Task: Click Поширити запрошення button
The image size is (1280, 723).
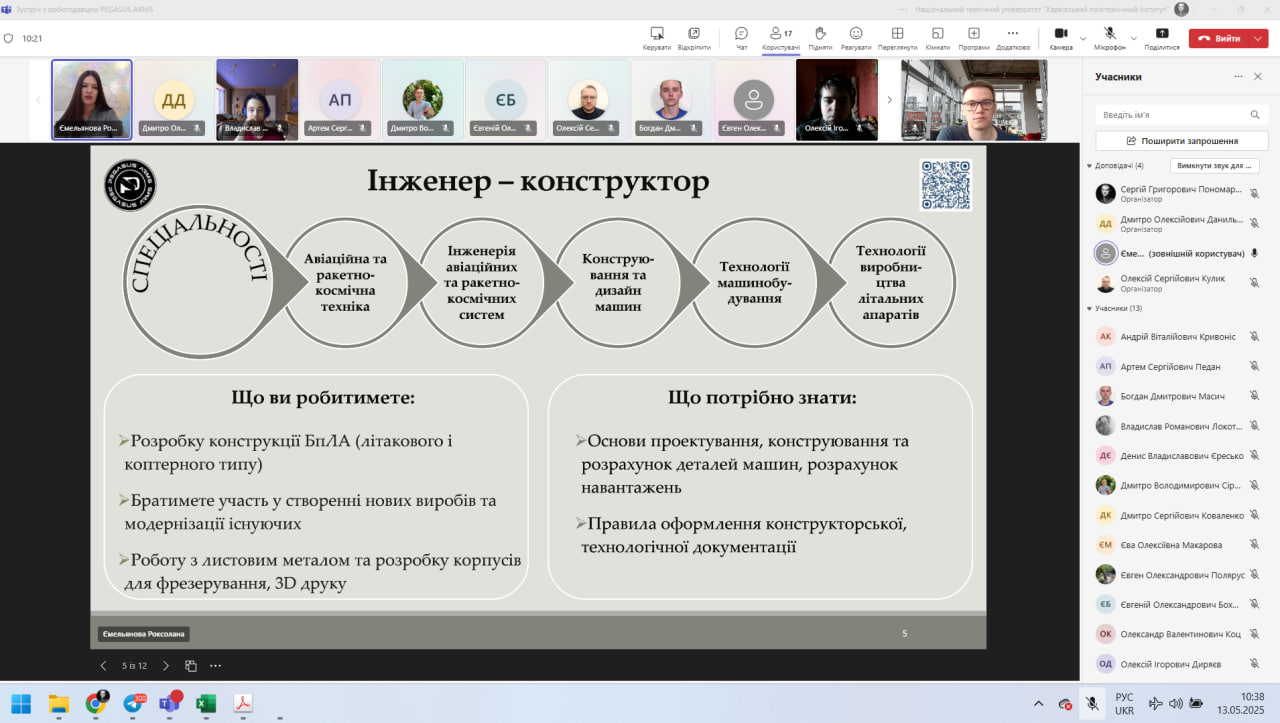Action: (x=1181, y=141)
